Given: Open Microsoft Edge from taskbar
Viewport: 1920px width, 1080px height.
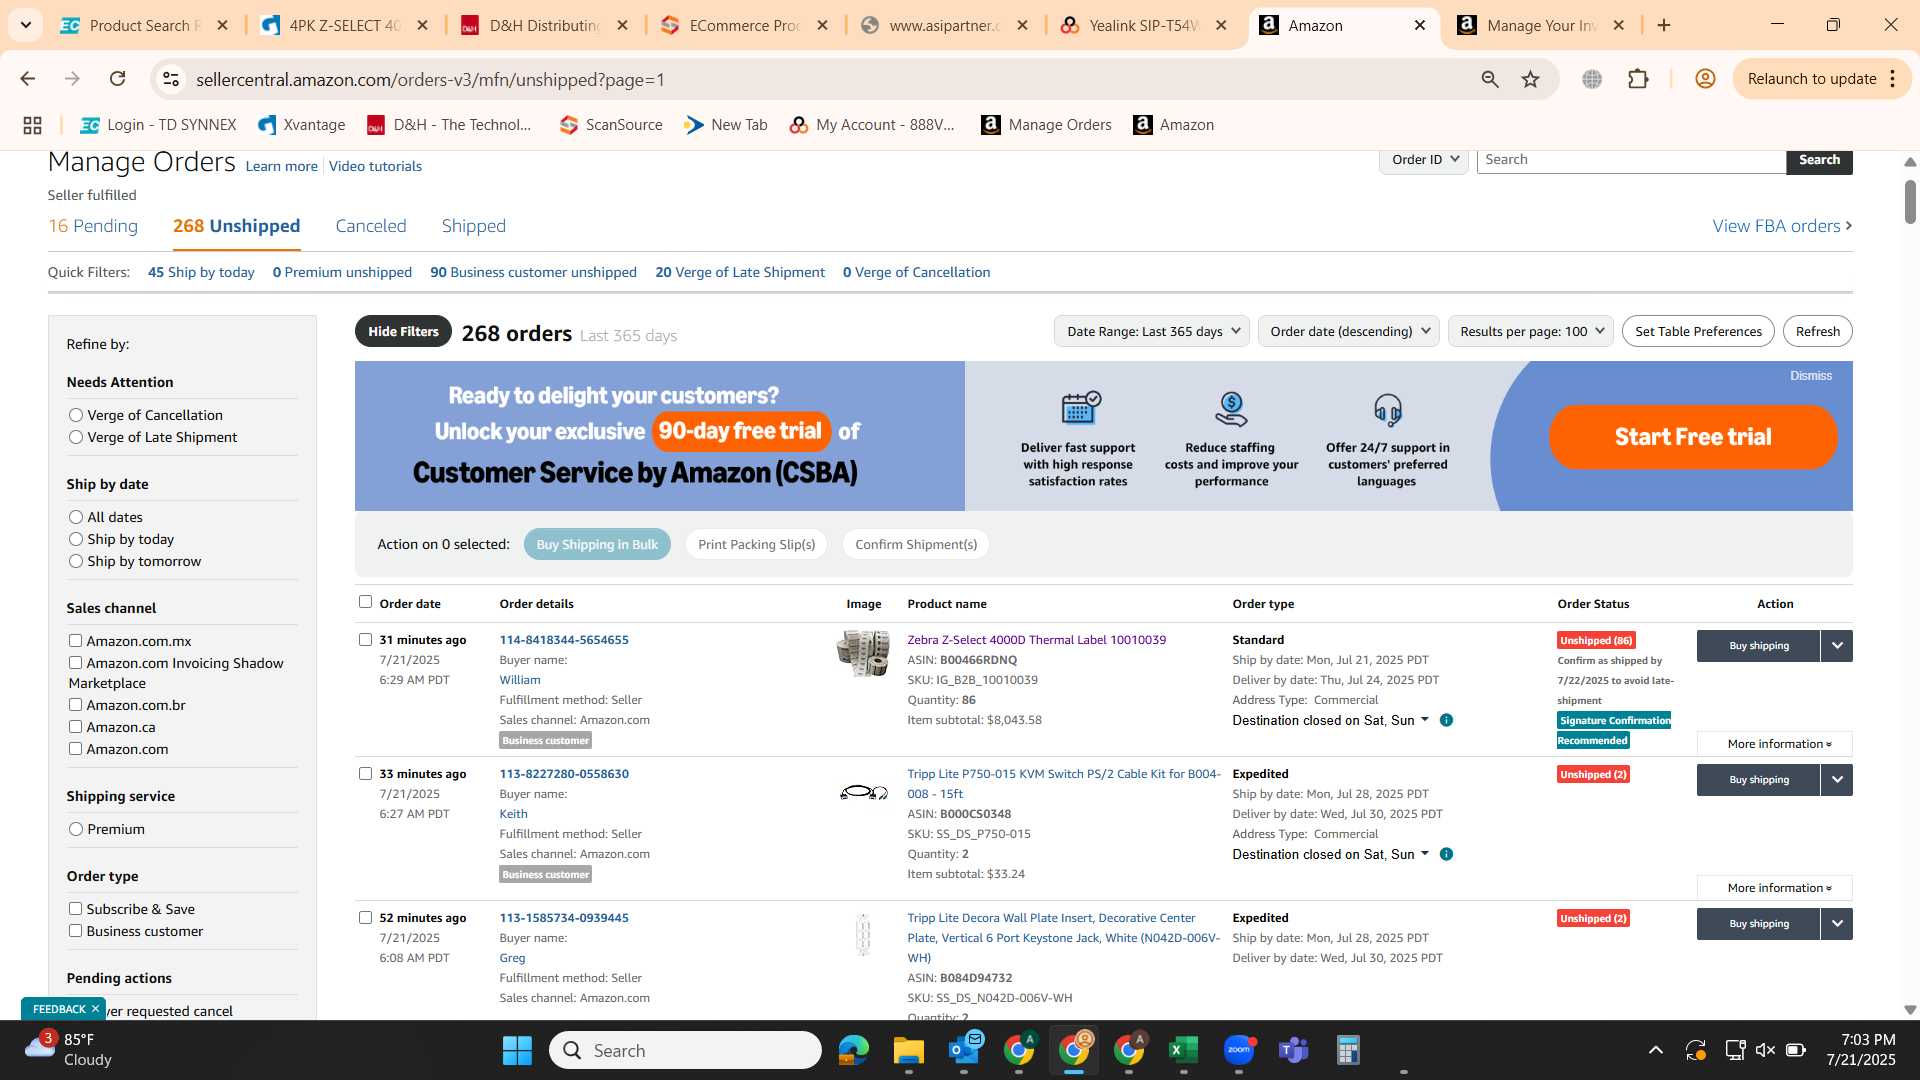Looking at the screenshot, I should coord(854,1050).
